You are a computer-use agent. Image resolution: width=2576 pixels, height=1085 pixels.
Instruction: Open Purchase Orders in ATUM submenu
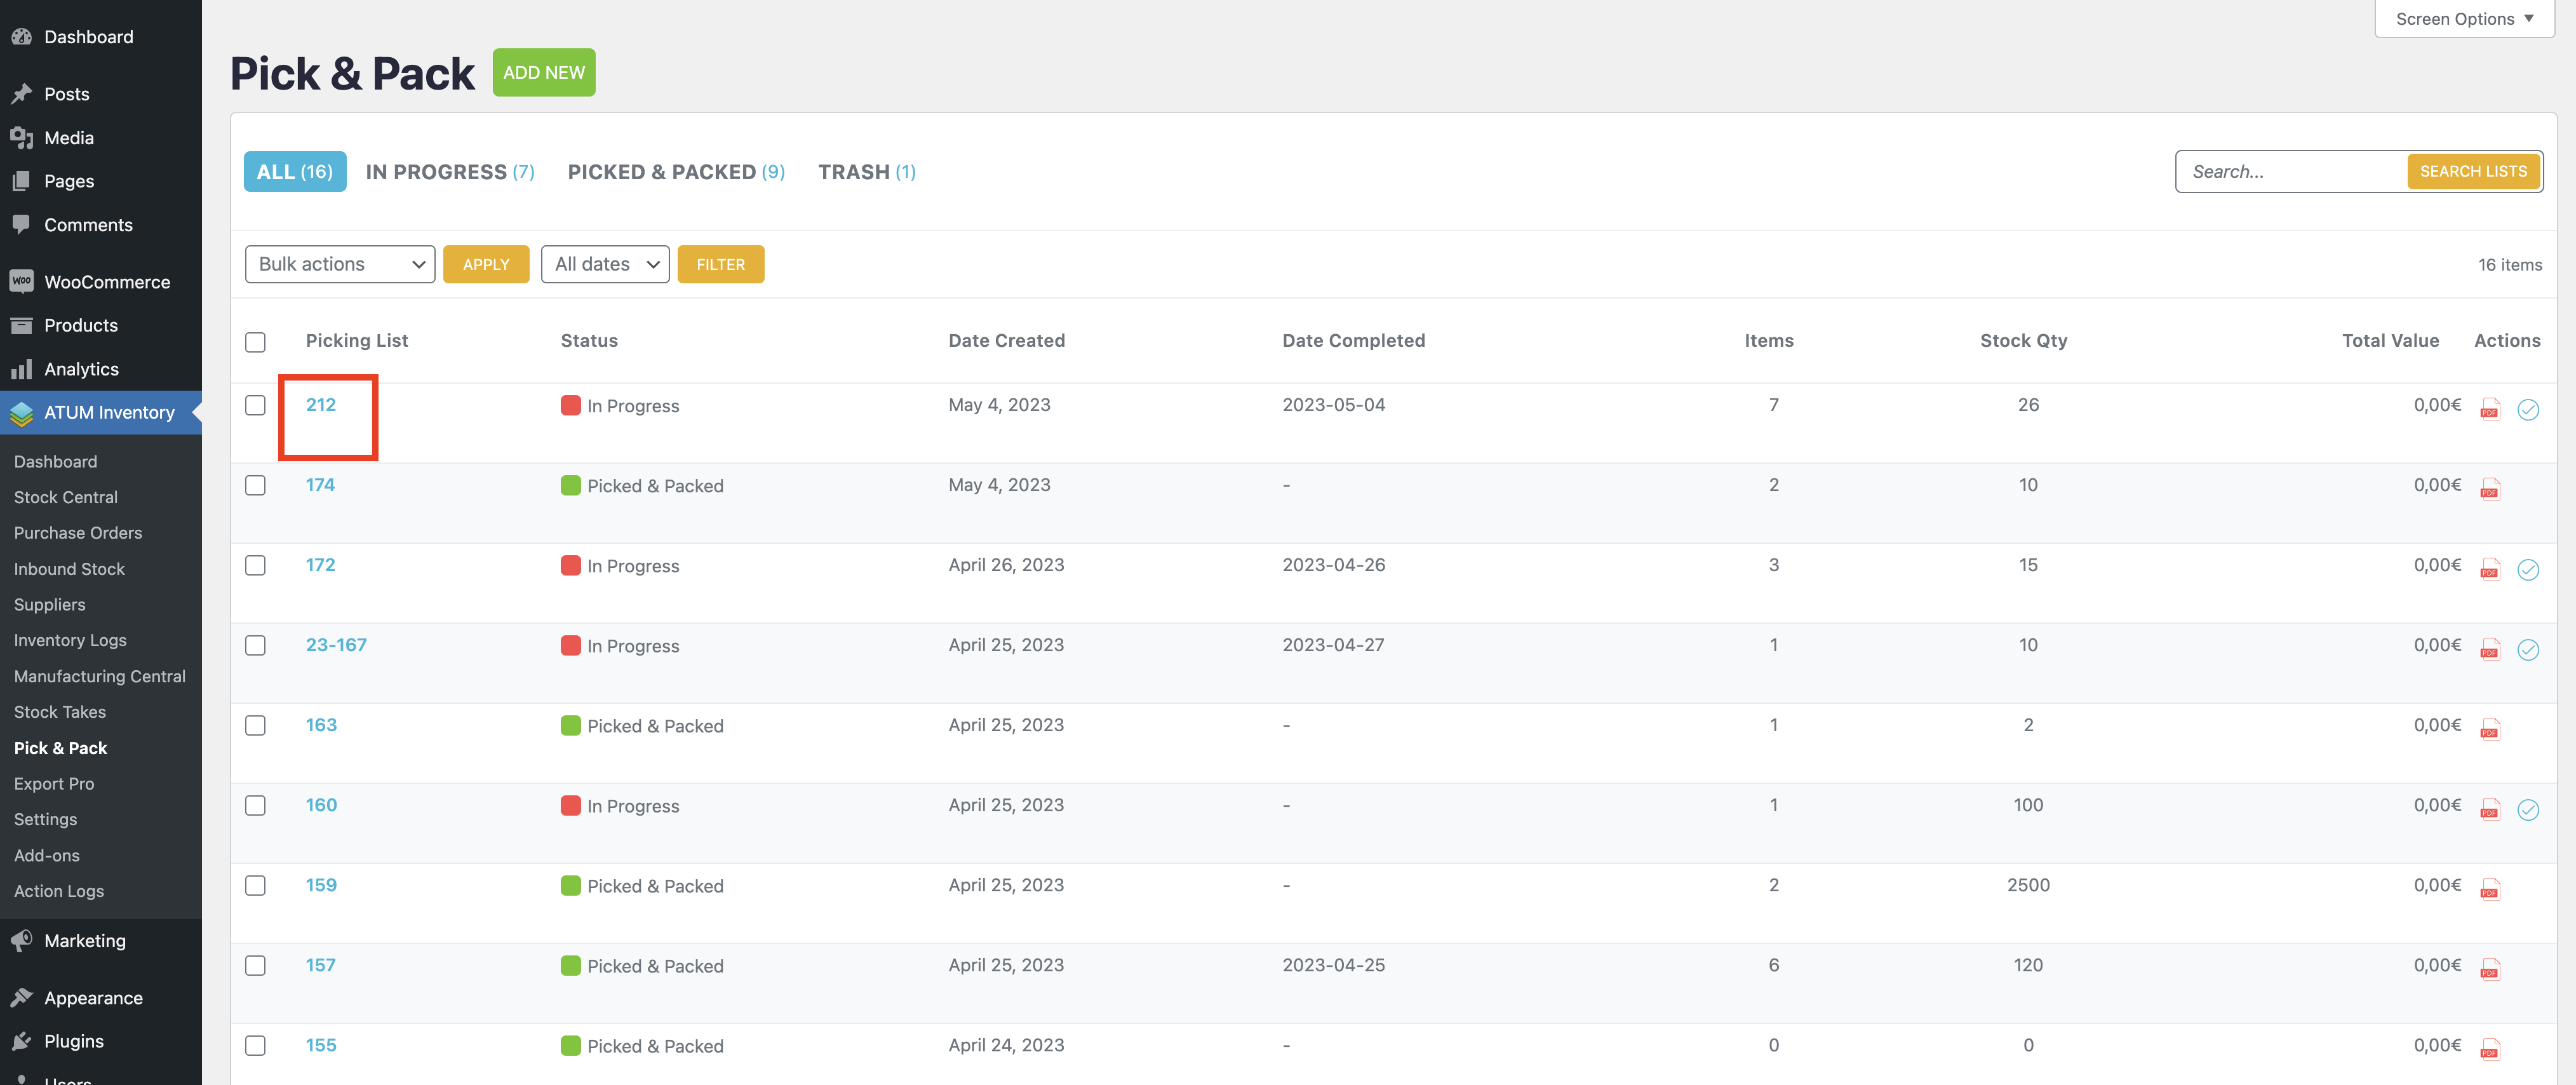click(x=78, y=533)
